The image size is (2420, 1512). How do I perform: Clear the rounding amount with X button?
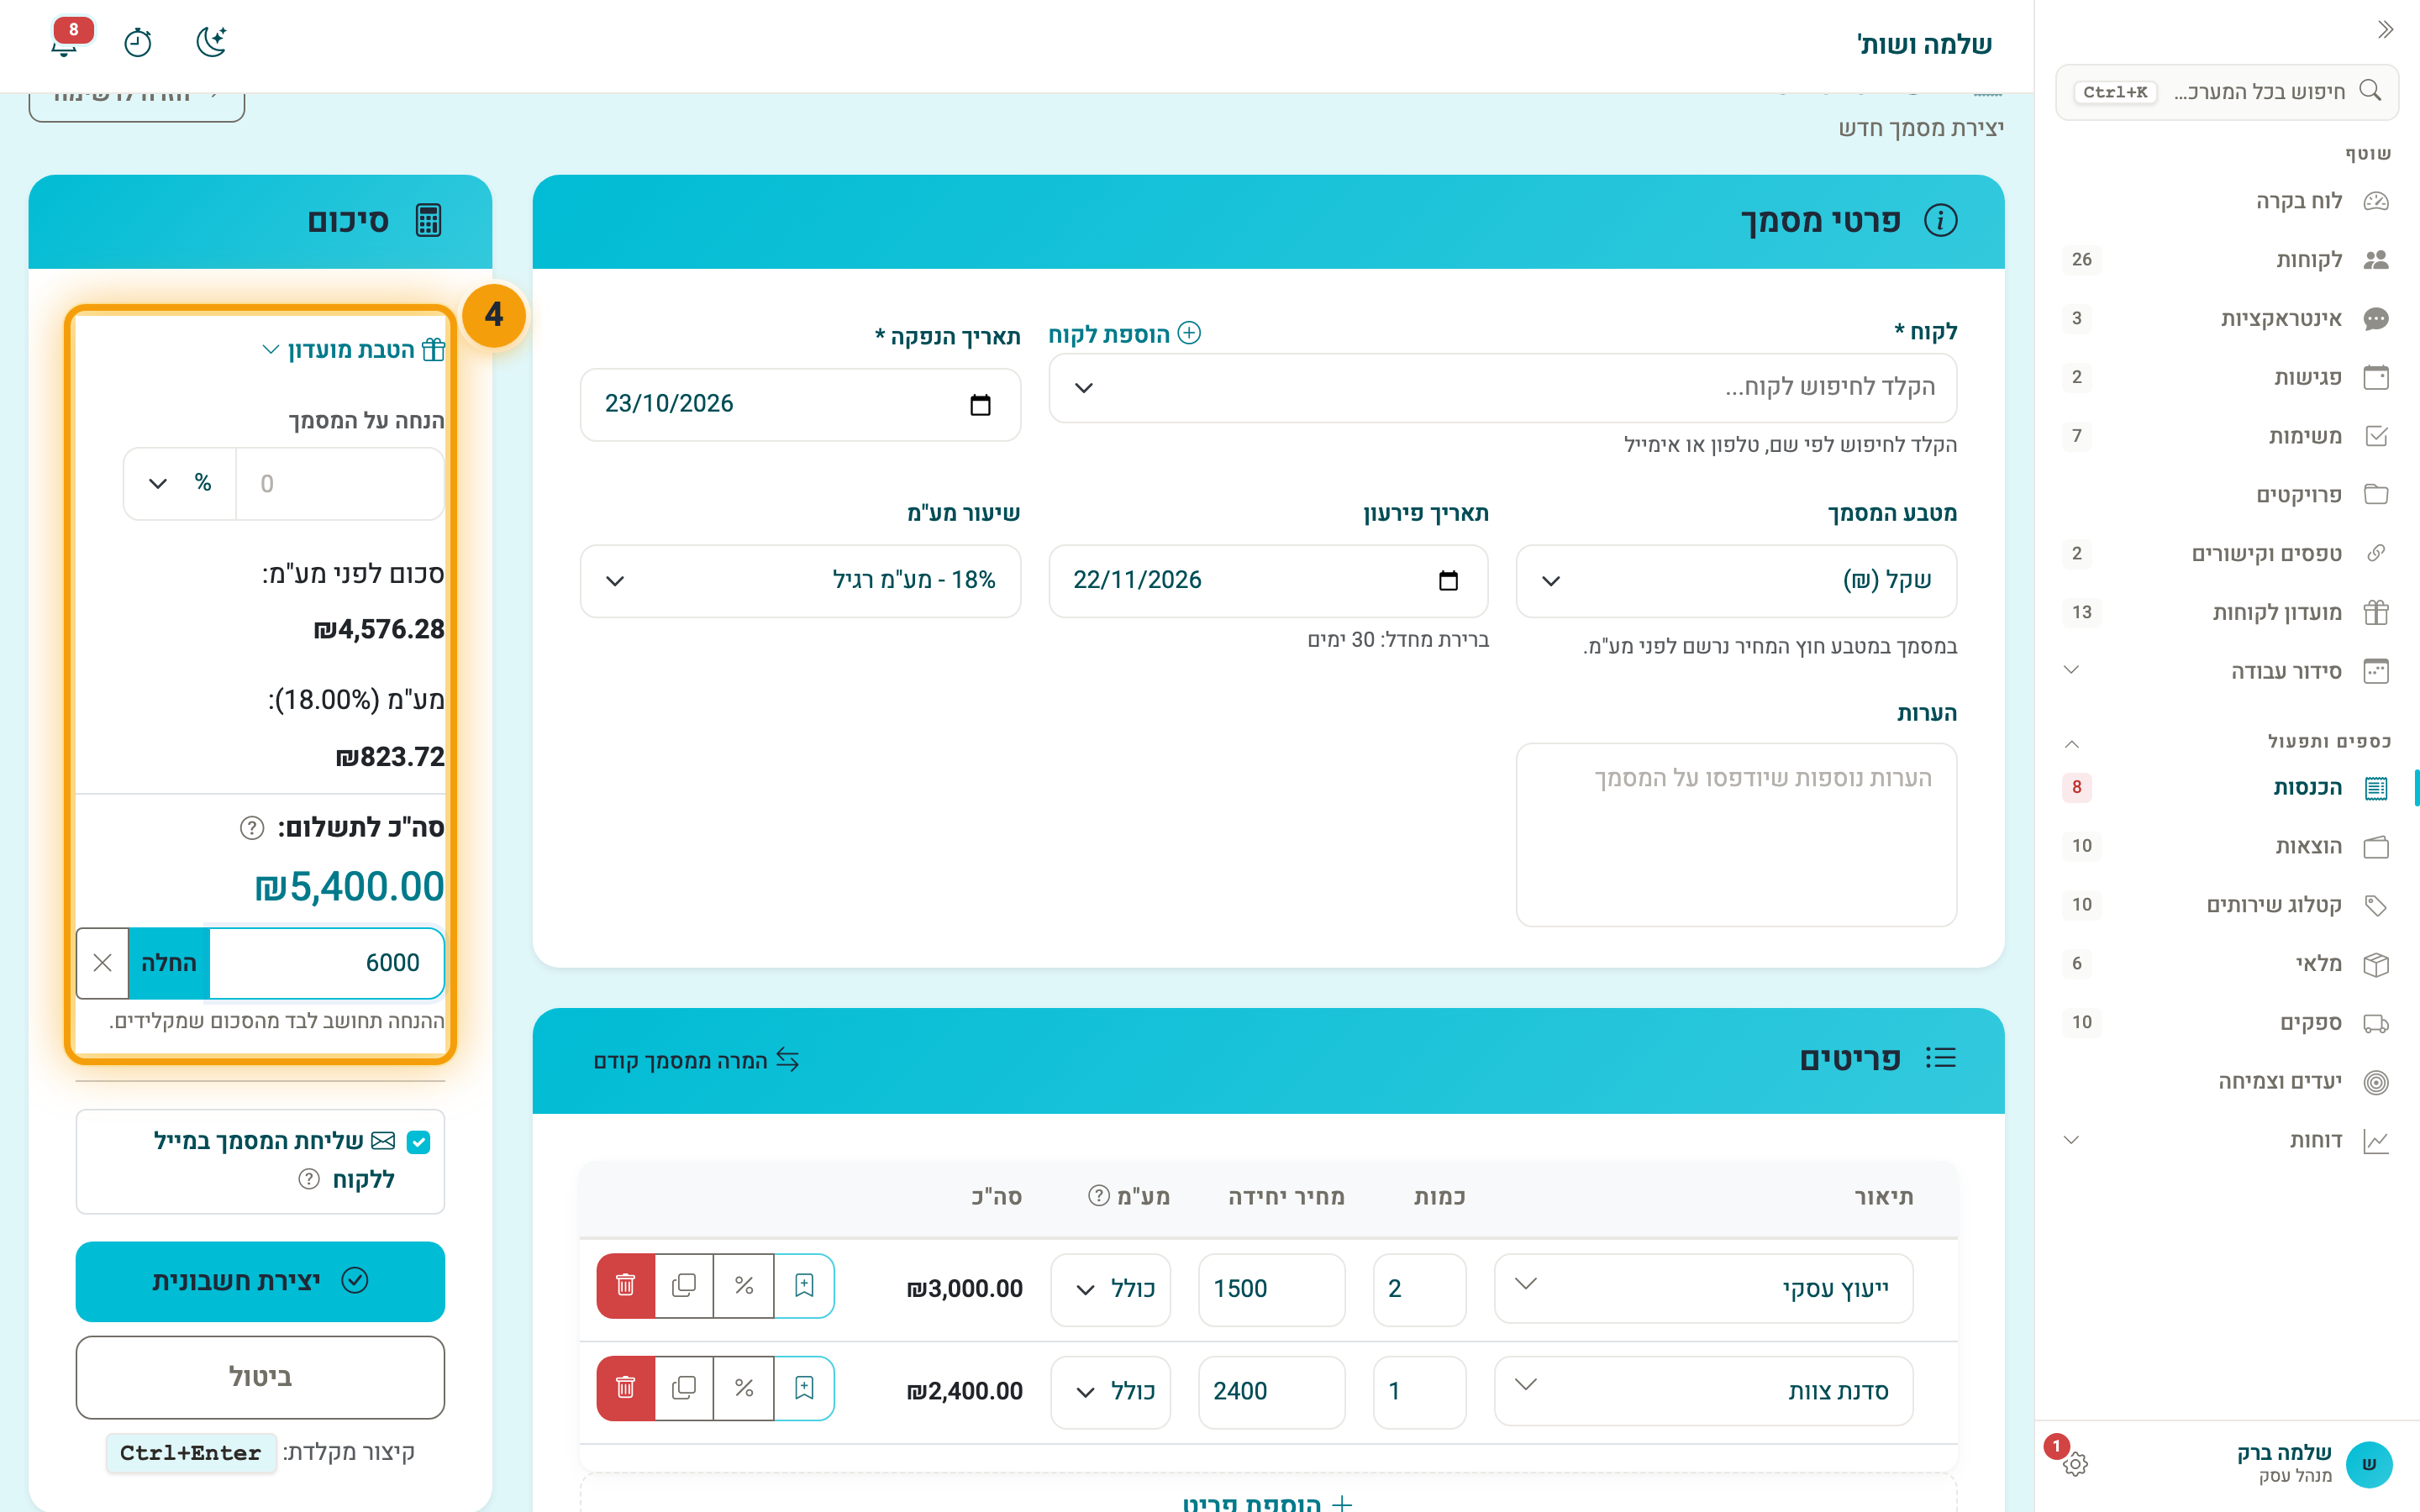102,963
